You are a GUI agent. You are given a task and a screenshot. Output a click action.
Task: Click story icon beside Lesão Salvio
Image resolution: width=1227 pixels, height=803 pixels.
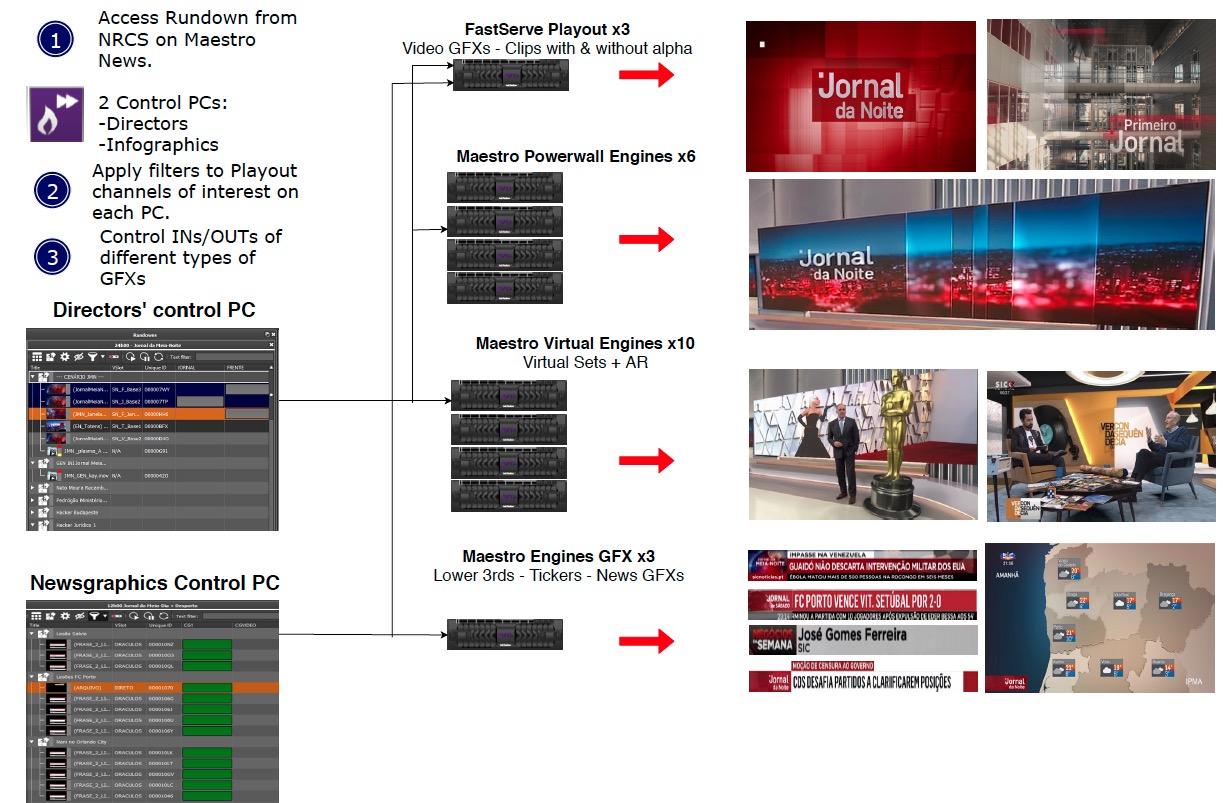(43, 634)
